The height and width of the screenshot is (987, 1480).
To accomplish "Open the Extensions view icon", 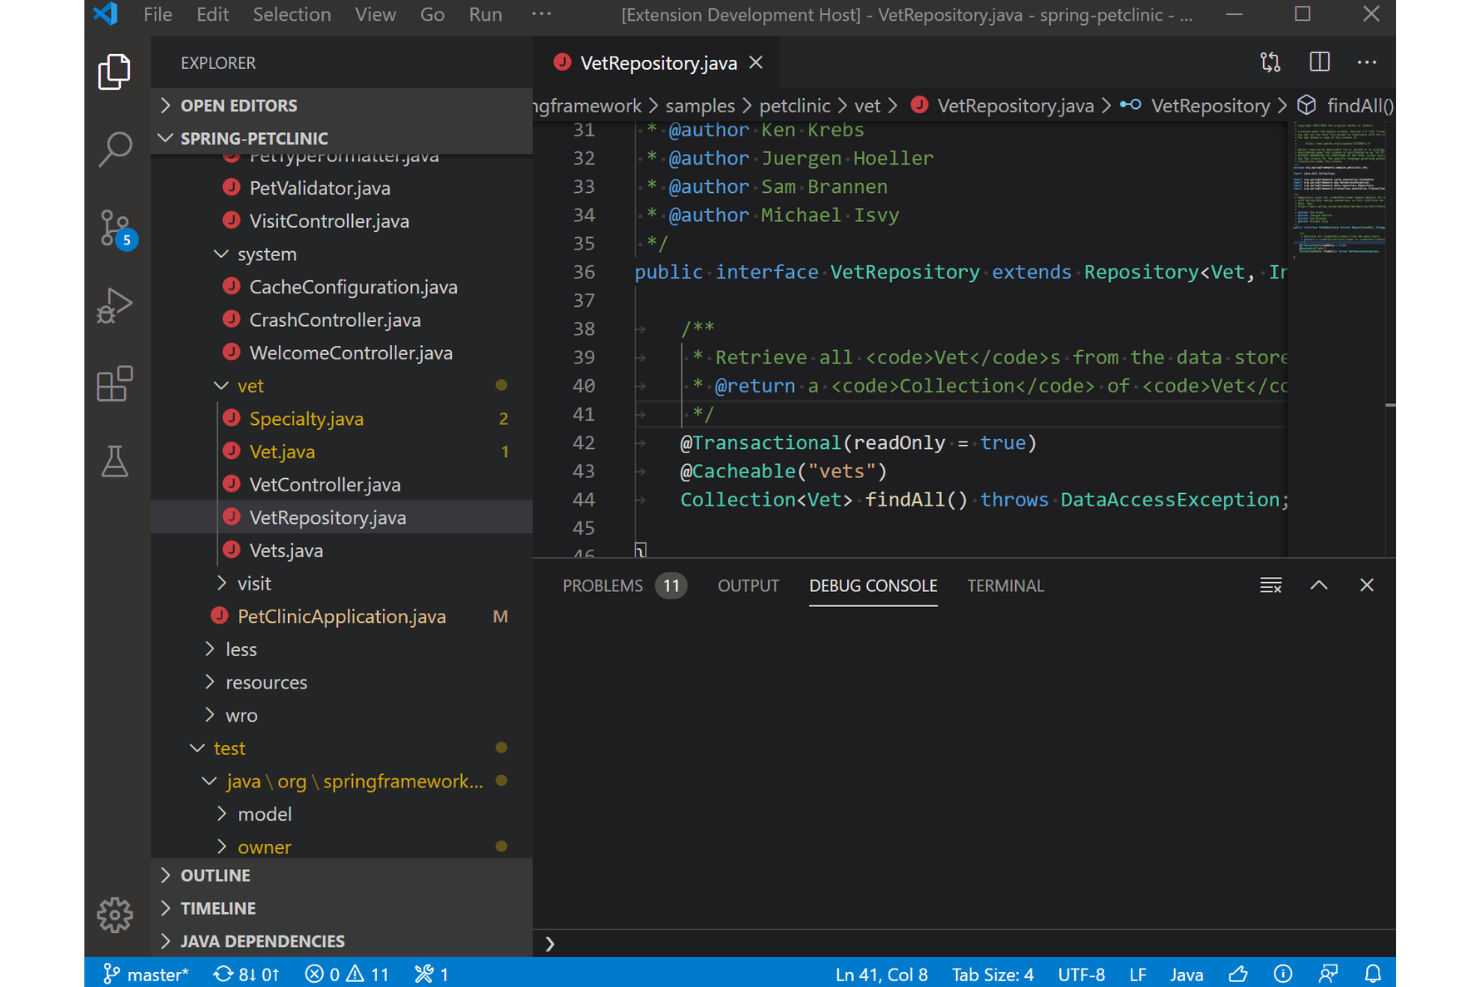I will coord(115,383).
